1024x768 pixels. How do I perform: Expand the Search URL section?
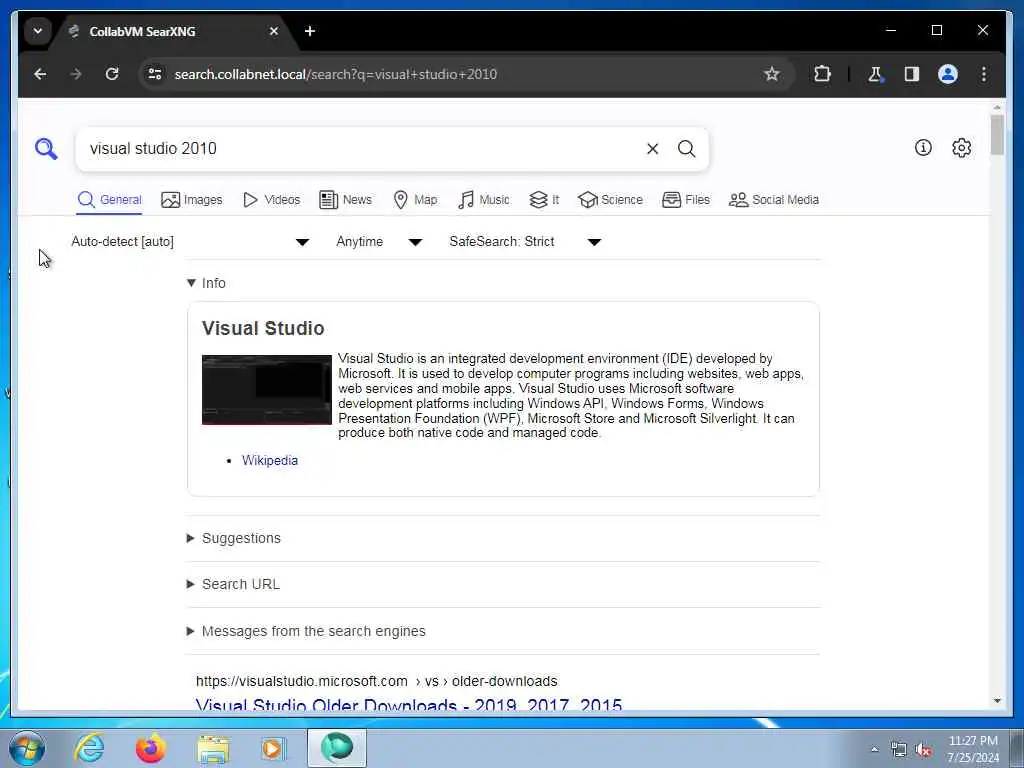[233, 584]
